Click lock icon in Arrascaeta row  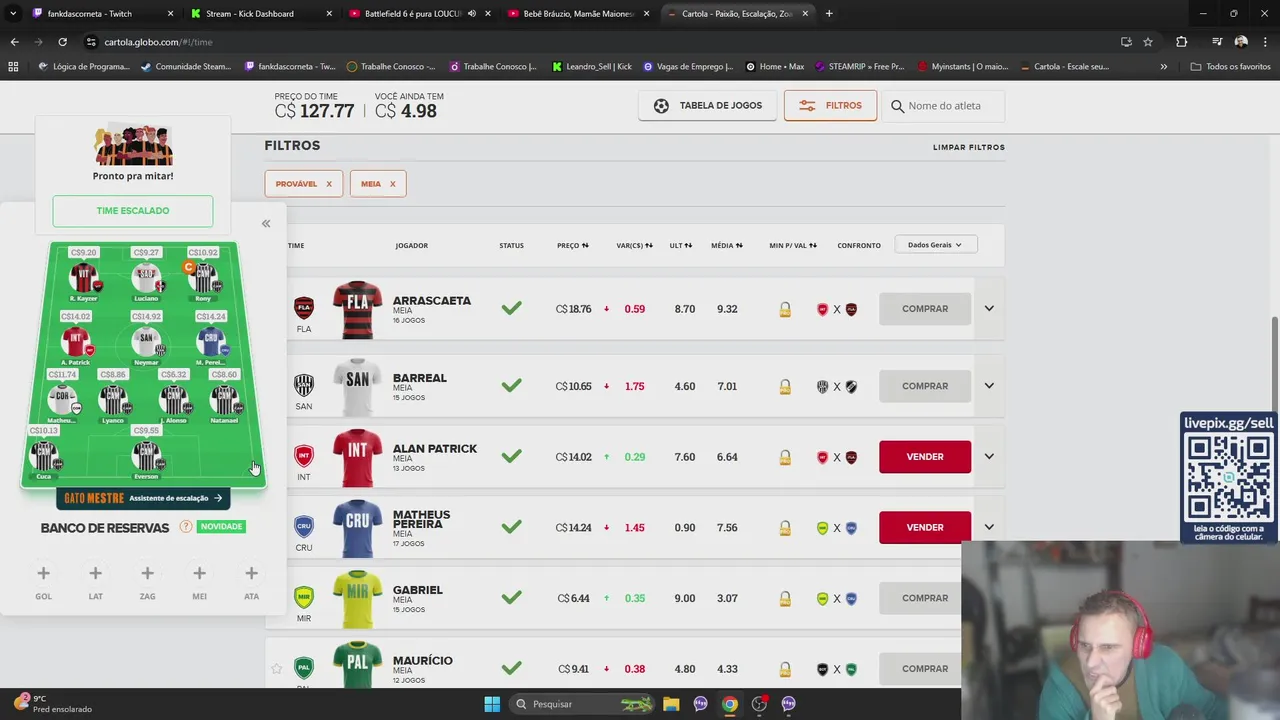click(x=785, y=310)
